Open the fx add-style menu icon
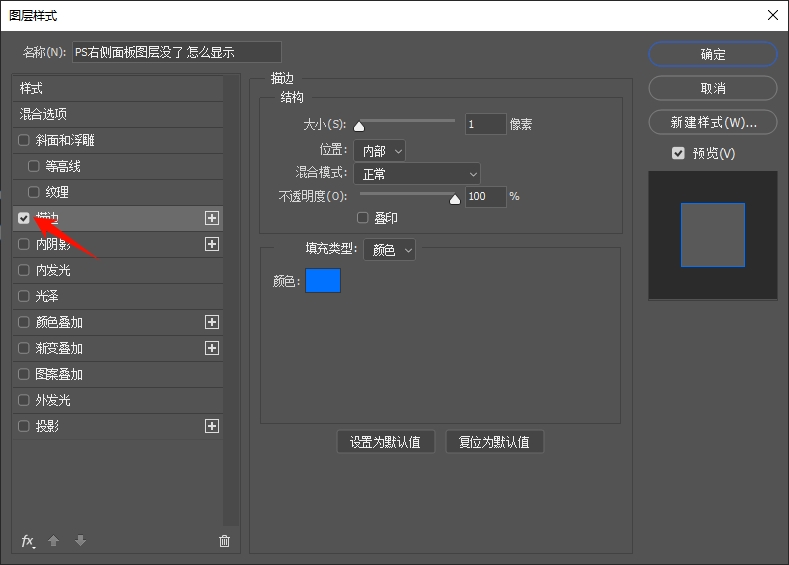Screen dimensions: 789x565 pyautogui.click(x=28, y=541)
